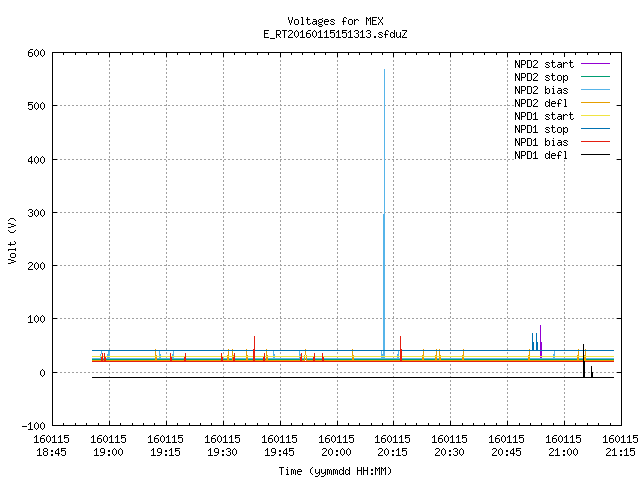Click the x-axis label 'Time (yymmdd HH:MM)'
The height and width of the screenshot is (480, 640).
click(x=335, y=471)
